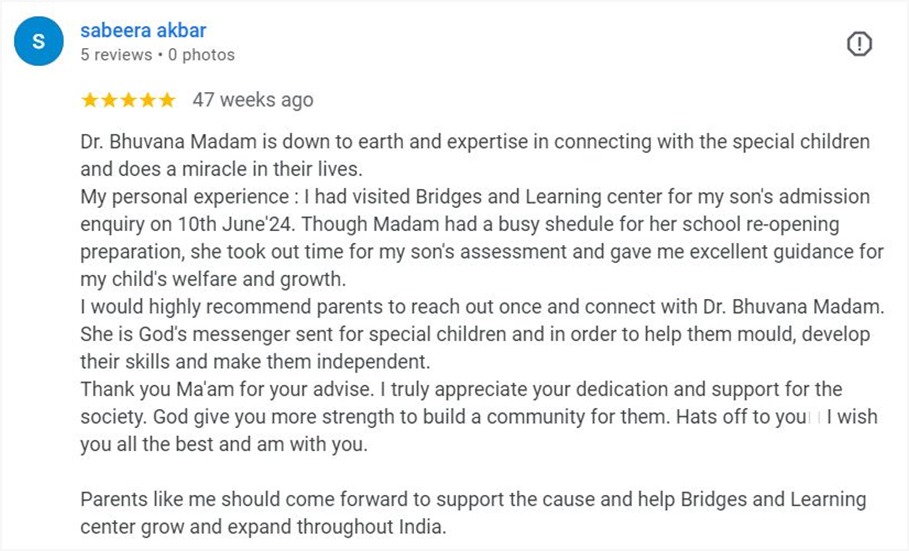Click the 'Thank you Ma'am for your advise' line
This screenshot has width=909, height=551.
tap(461, 389)
